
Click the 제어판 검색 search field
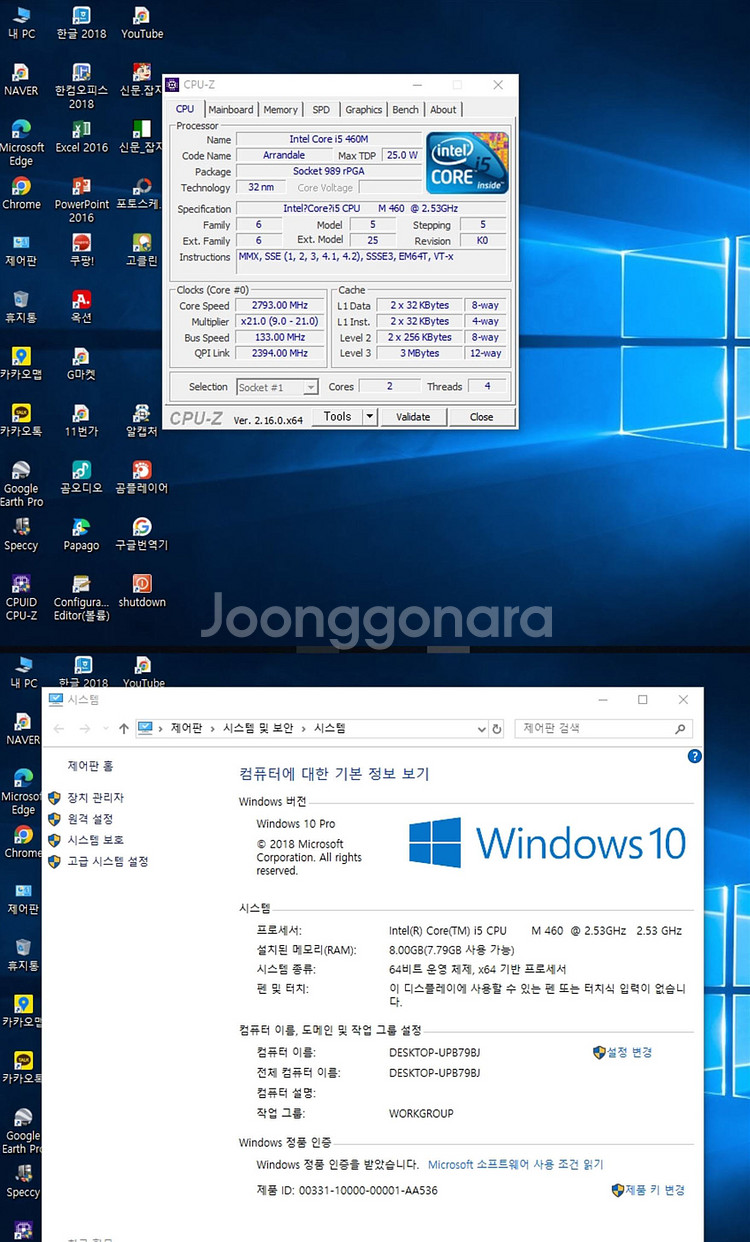click(x=603, y=729)
